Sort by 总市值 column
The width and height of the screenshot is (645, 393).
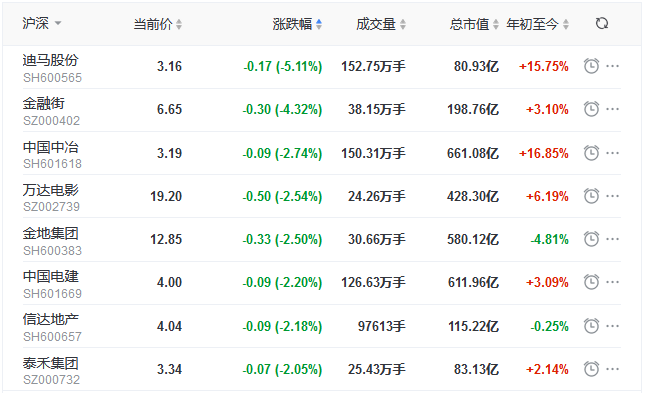474,24
